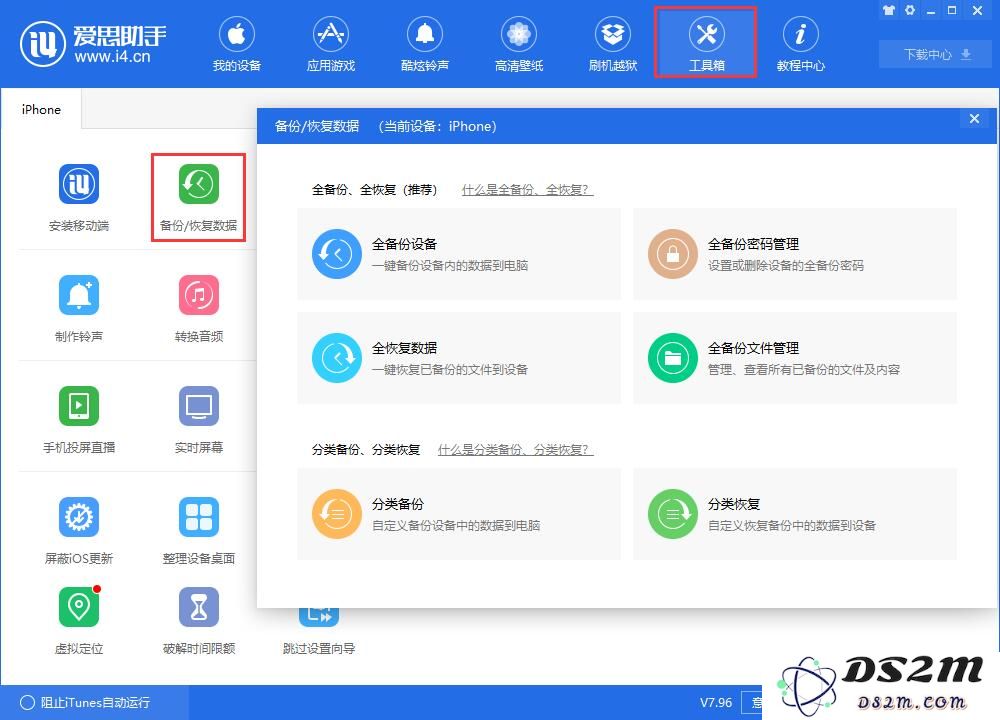The width and height of the screenshot is (1000, 720).
Task: Open 全备份文件管理 option
Action: (x=795, y=358)
